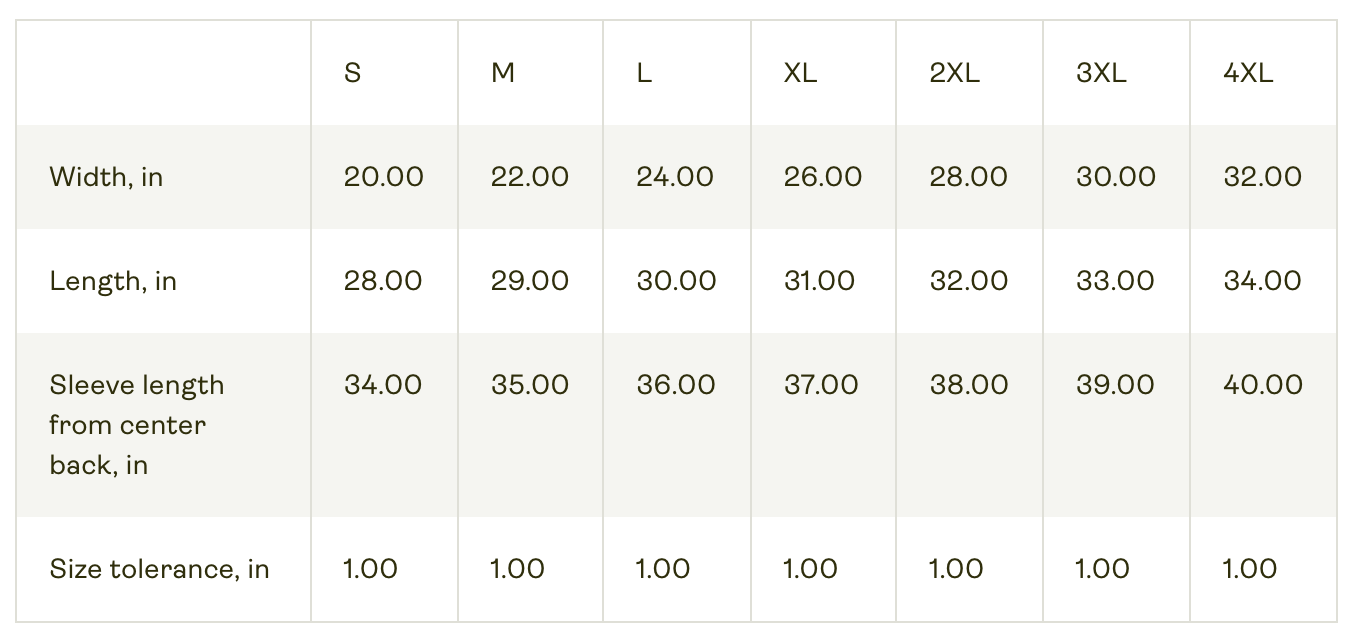Click the 33.00 length value for 3XL
The width and height of the screenshot is (1354, 640).
[1115, 281]
